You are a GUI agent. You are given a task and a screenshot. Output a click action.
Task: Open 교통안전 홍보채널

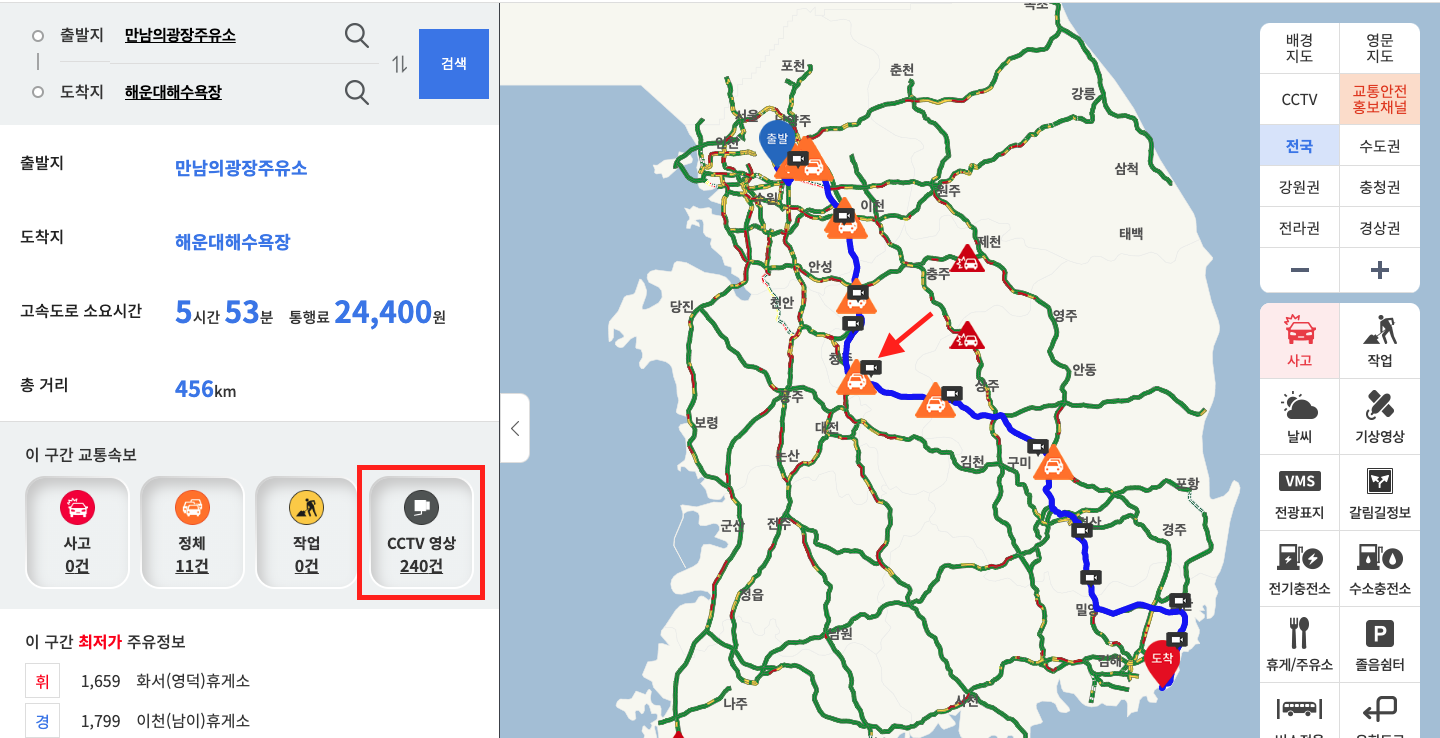(1380, 100)
